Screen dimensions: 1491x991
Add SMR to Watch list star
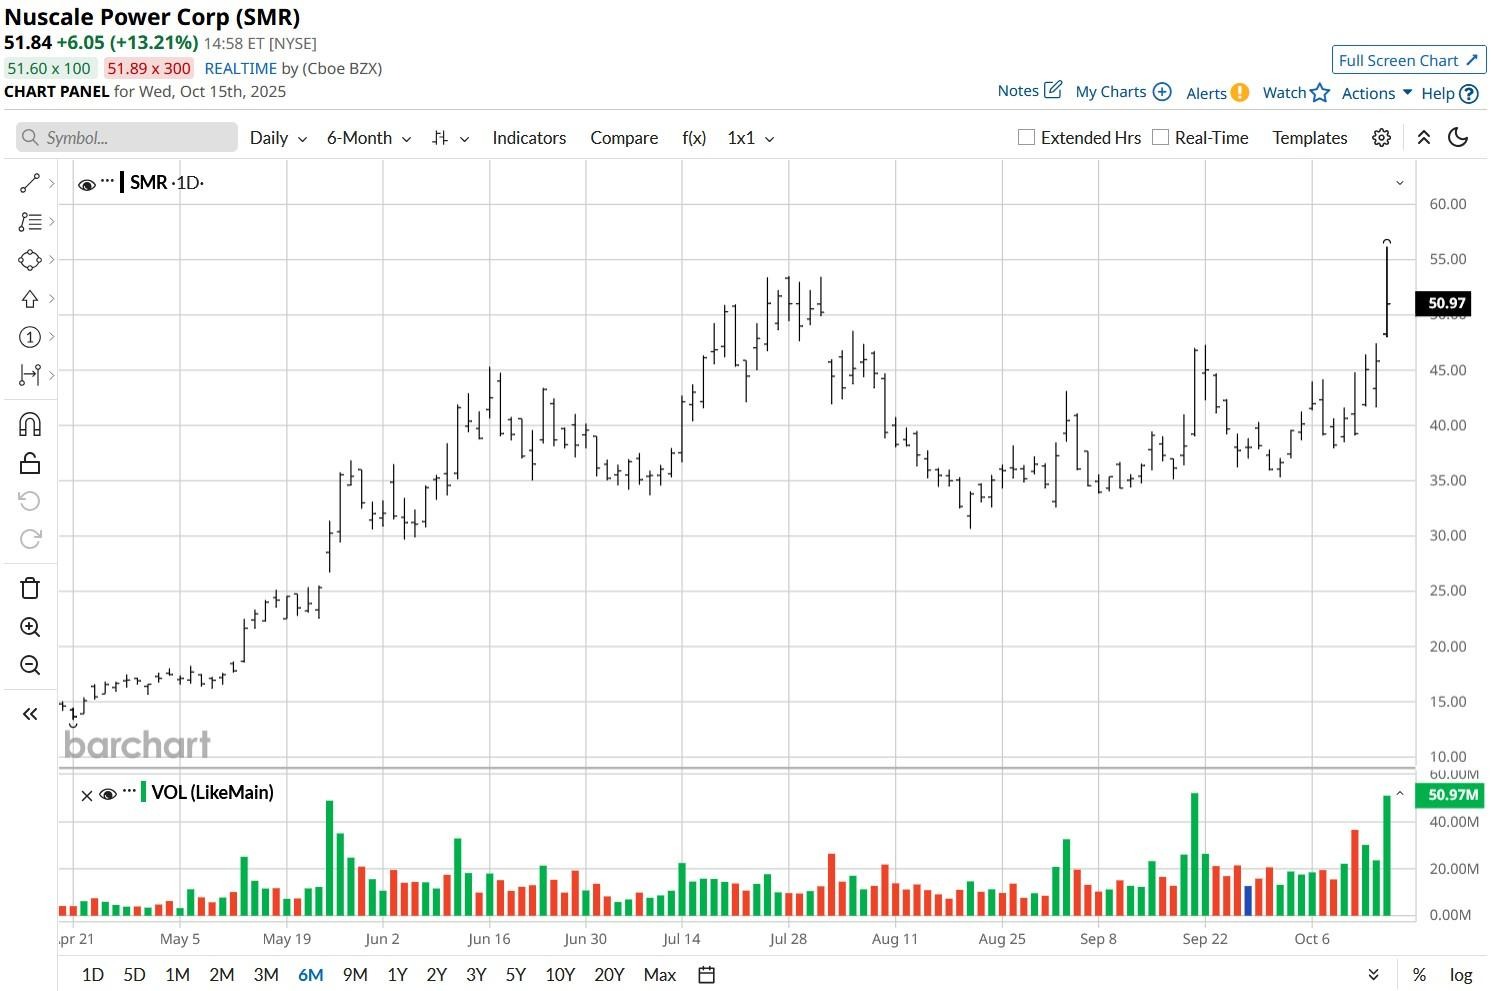click(1320, 93)
